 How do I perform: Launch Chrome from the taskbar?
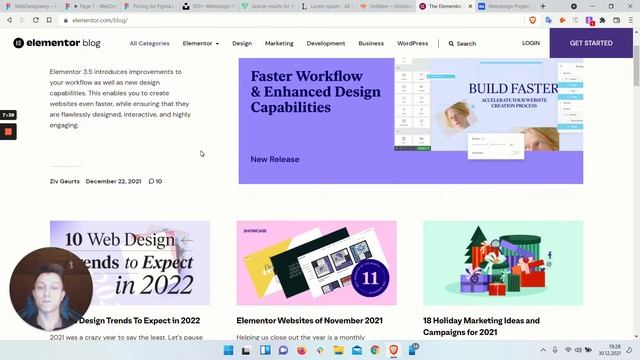click(375, 350)
